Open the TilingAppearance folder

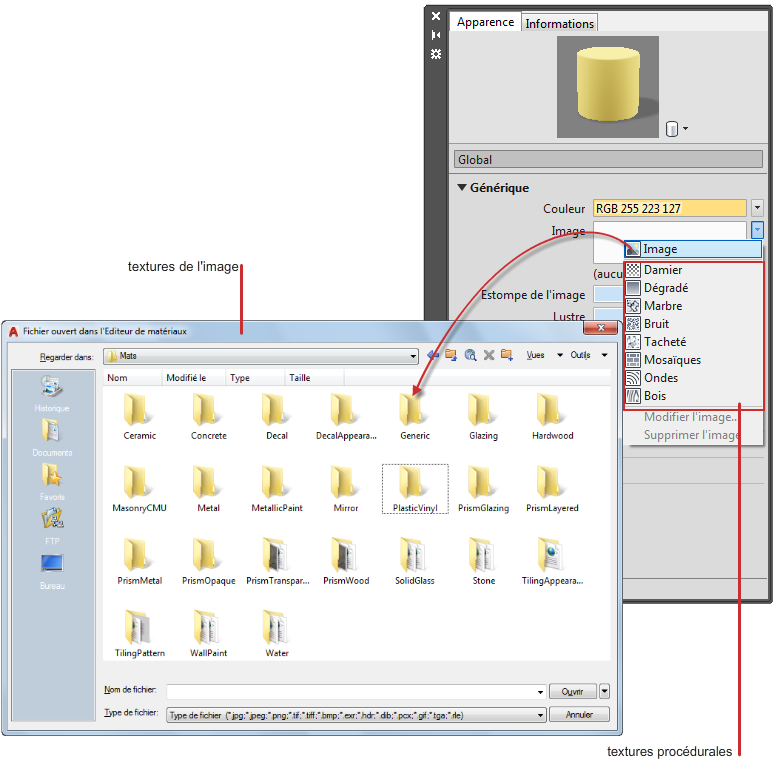[x=552, y=561]
